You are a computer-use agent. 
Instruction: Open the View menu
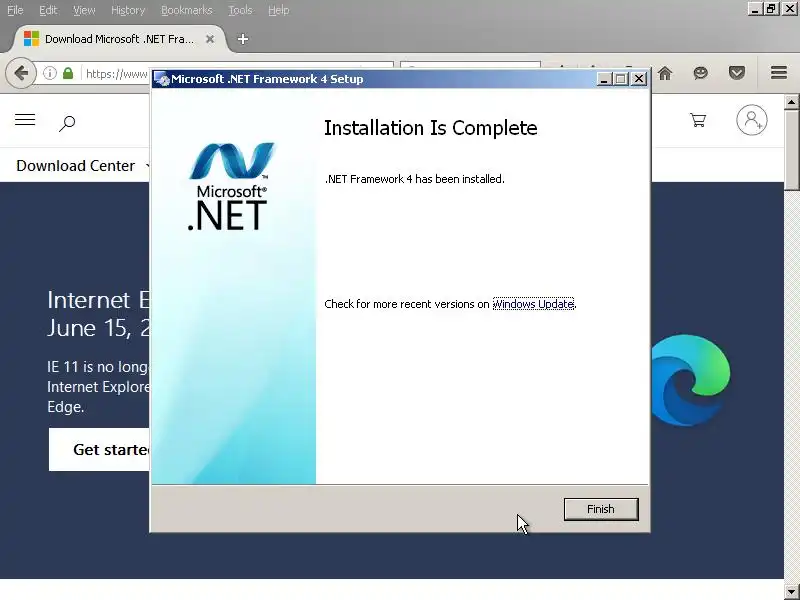coord(84,10)
